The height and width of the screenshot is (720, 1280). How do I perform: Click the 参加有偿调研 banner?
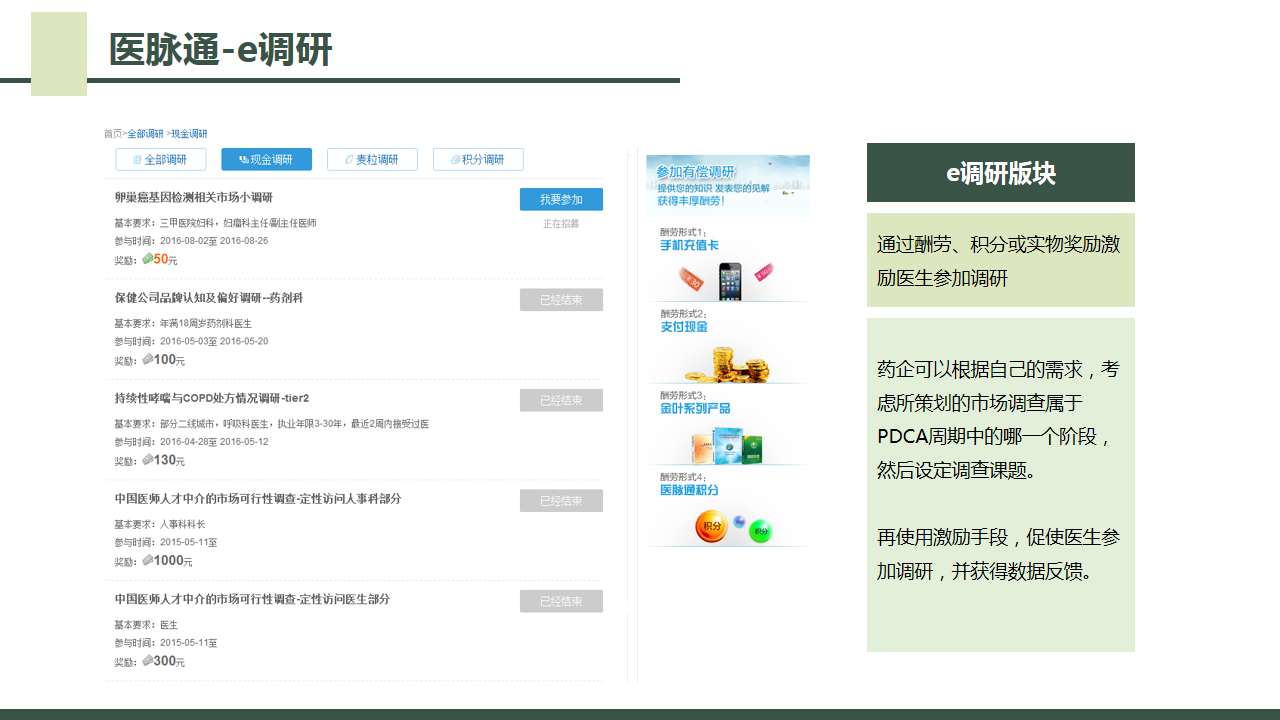point(728,185)
